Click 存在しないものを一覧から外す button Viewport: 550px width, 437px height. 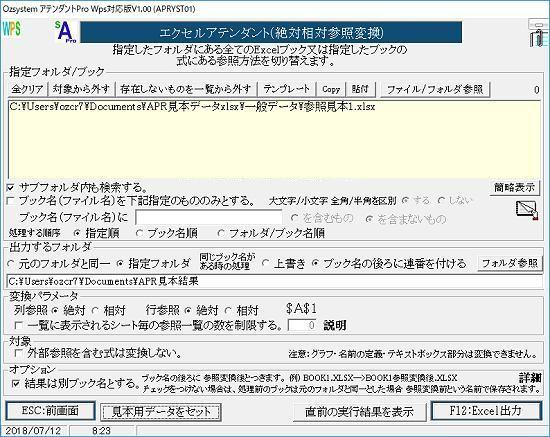[186, 89]
